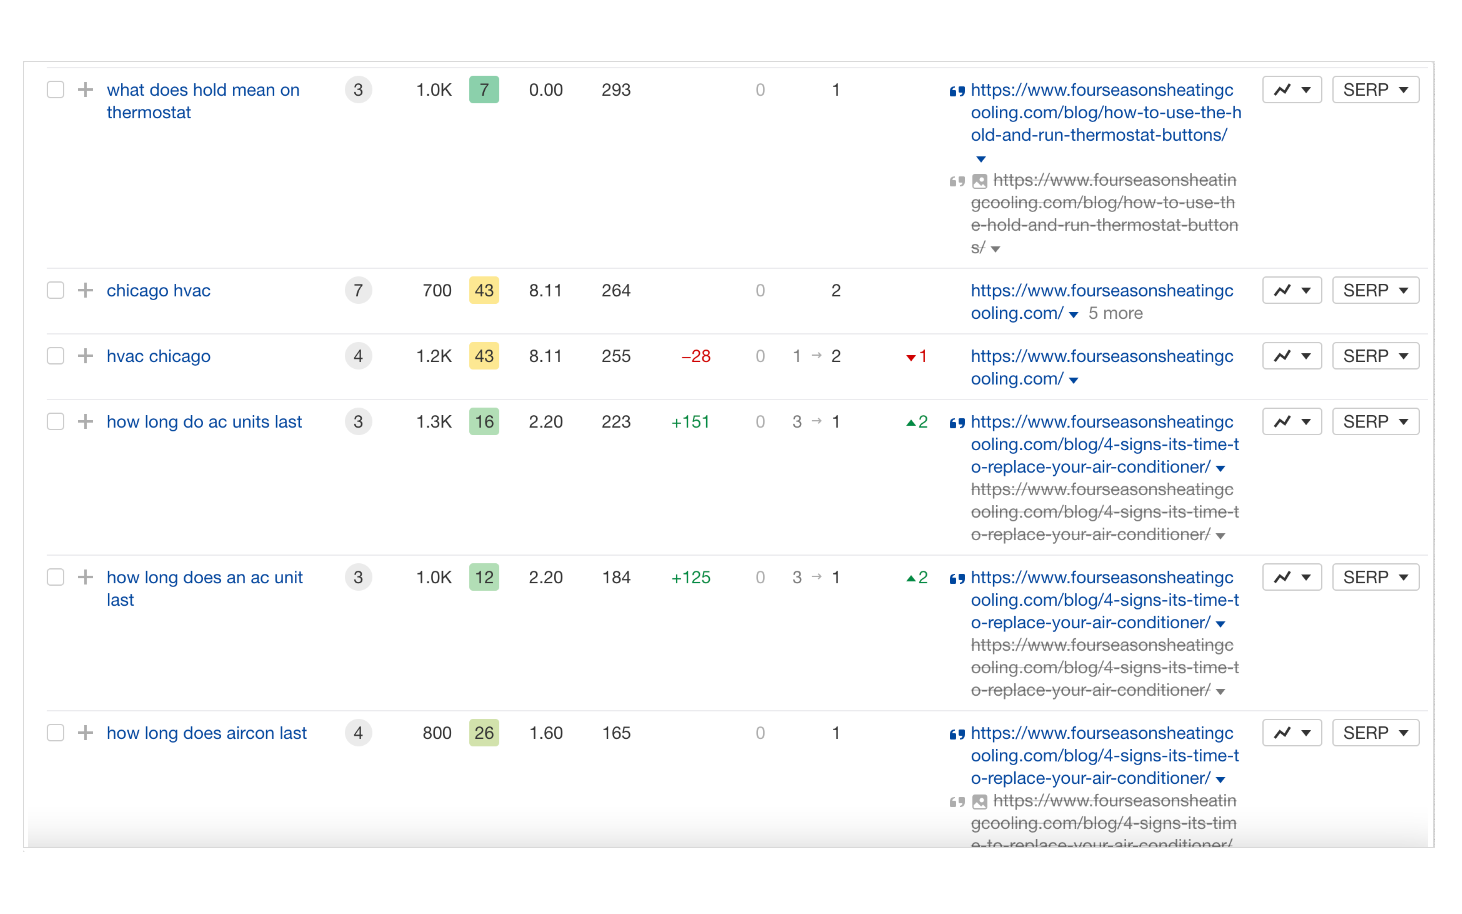This screenshot has width=1462, height=914.
Task: Check the box for 'hvac chicago'
Action: coord(56,356)
